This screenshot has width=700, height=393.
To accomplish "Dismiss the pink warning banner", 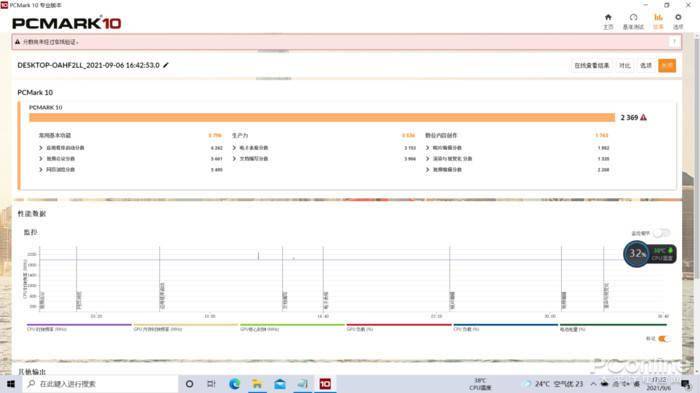I will (x=674, y=42).
